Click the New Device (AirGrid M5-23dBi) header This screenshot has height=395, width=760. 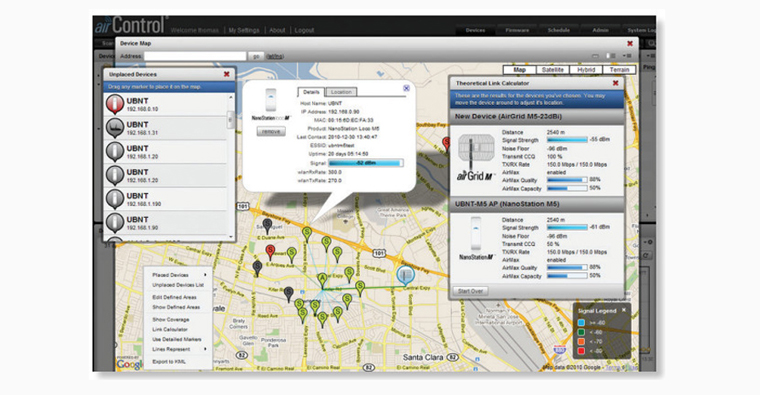tap(537, 116)
